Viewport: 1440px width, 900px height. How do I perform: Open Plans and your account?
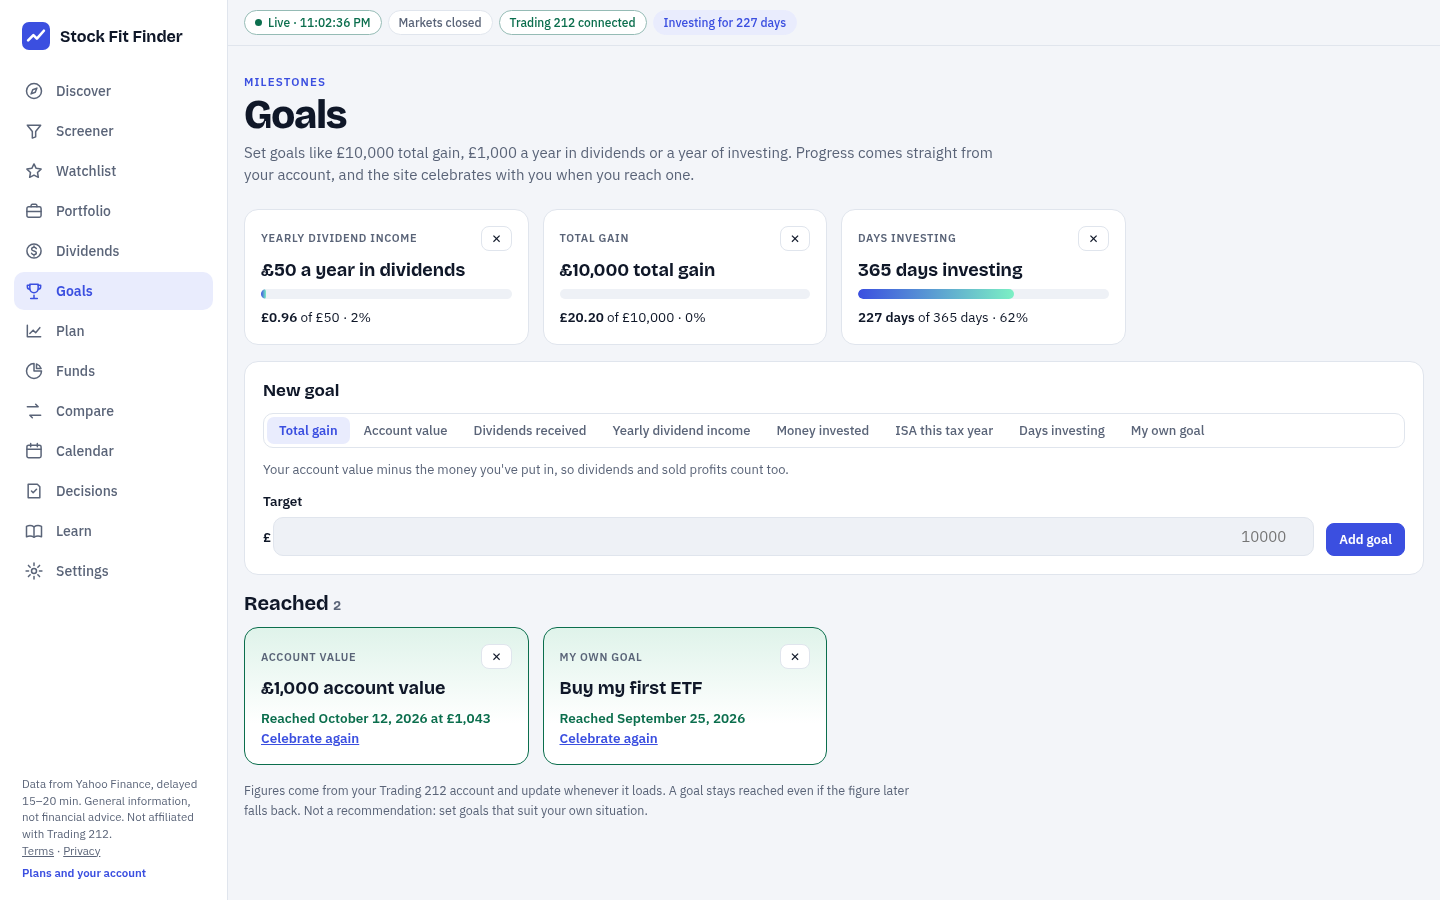click(x=84, y=873)
